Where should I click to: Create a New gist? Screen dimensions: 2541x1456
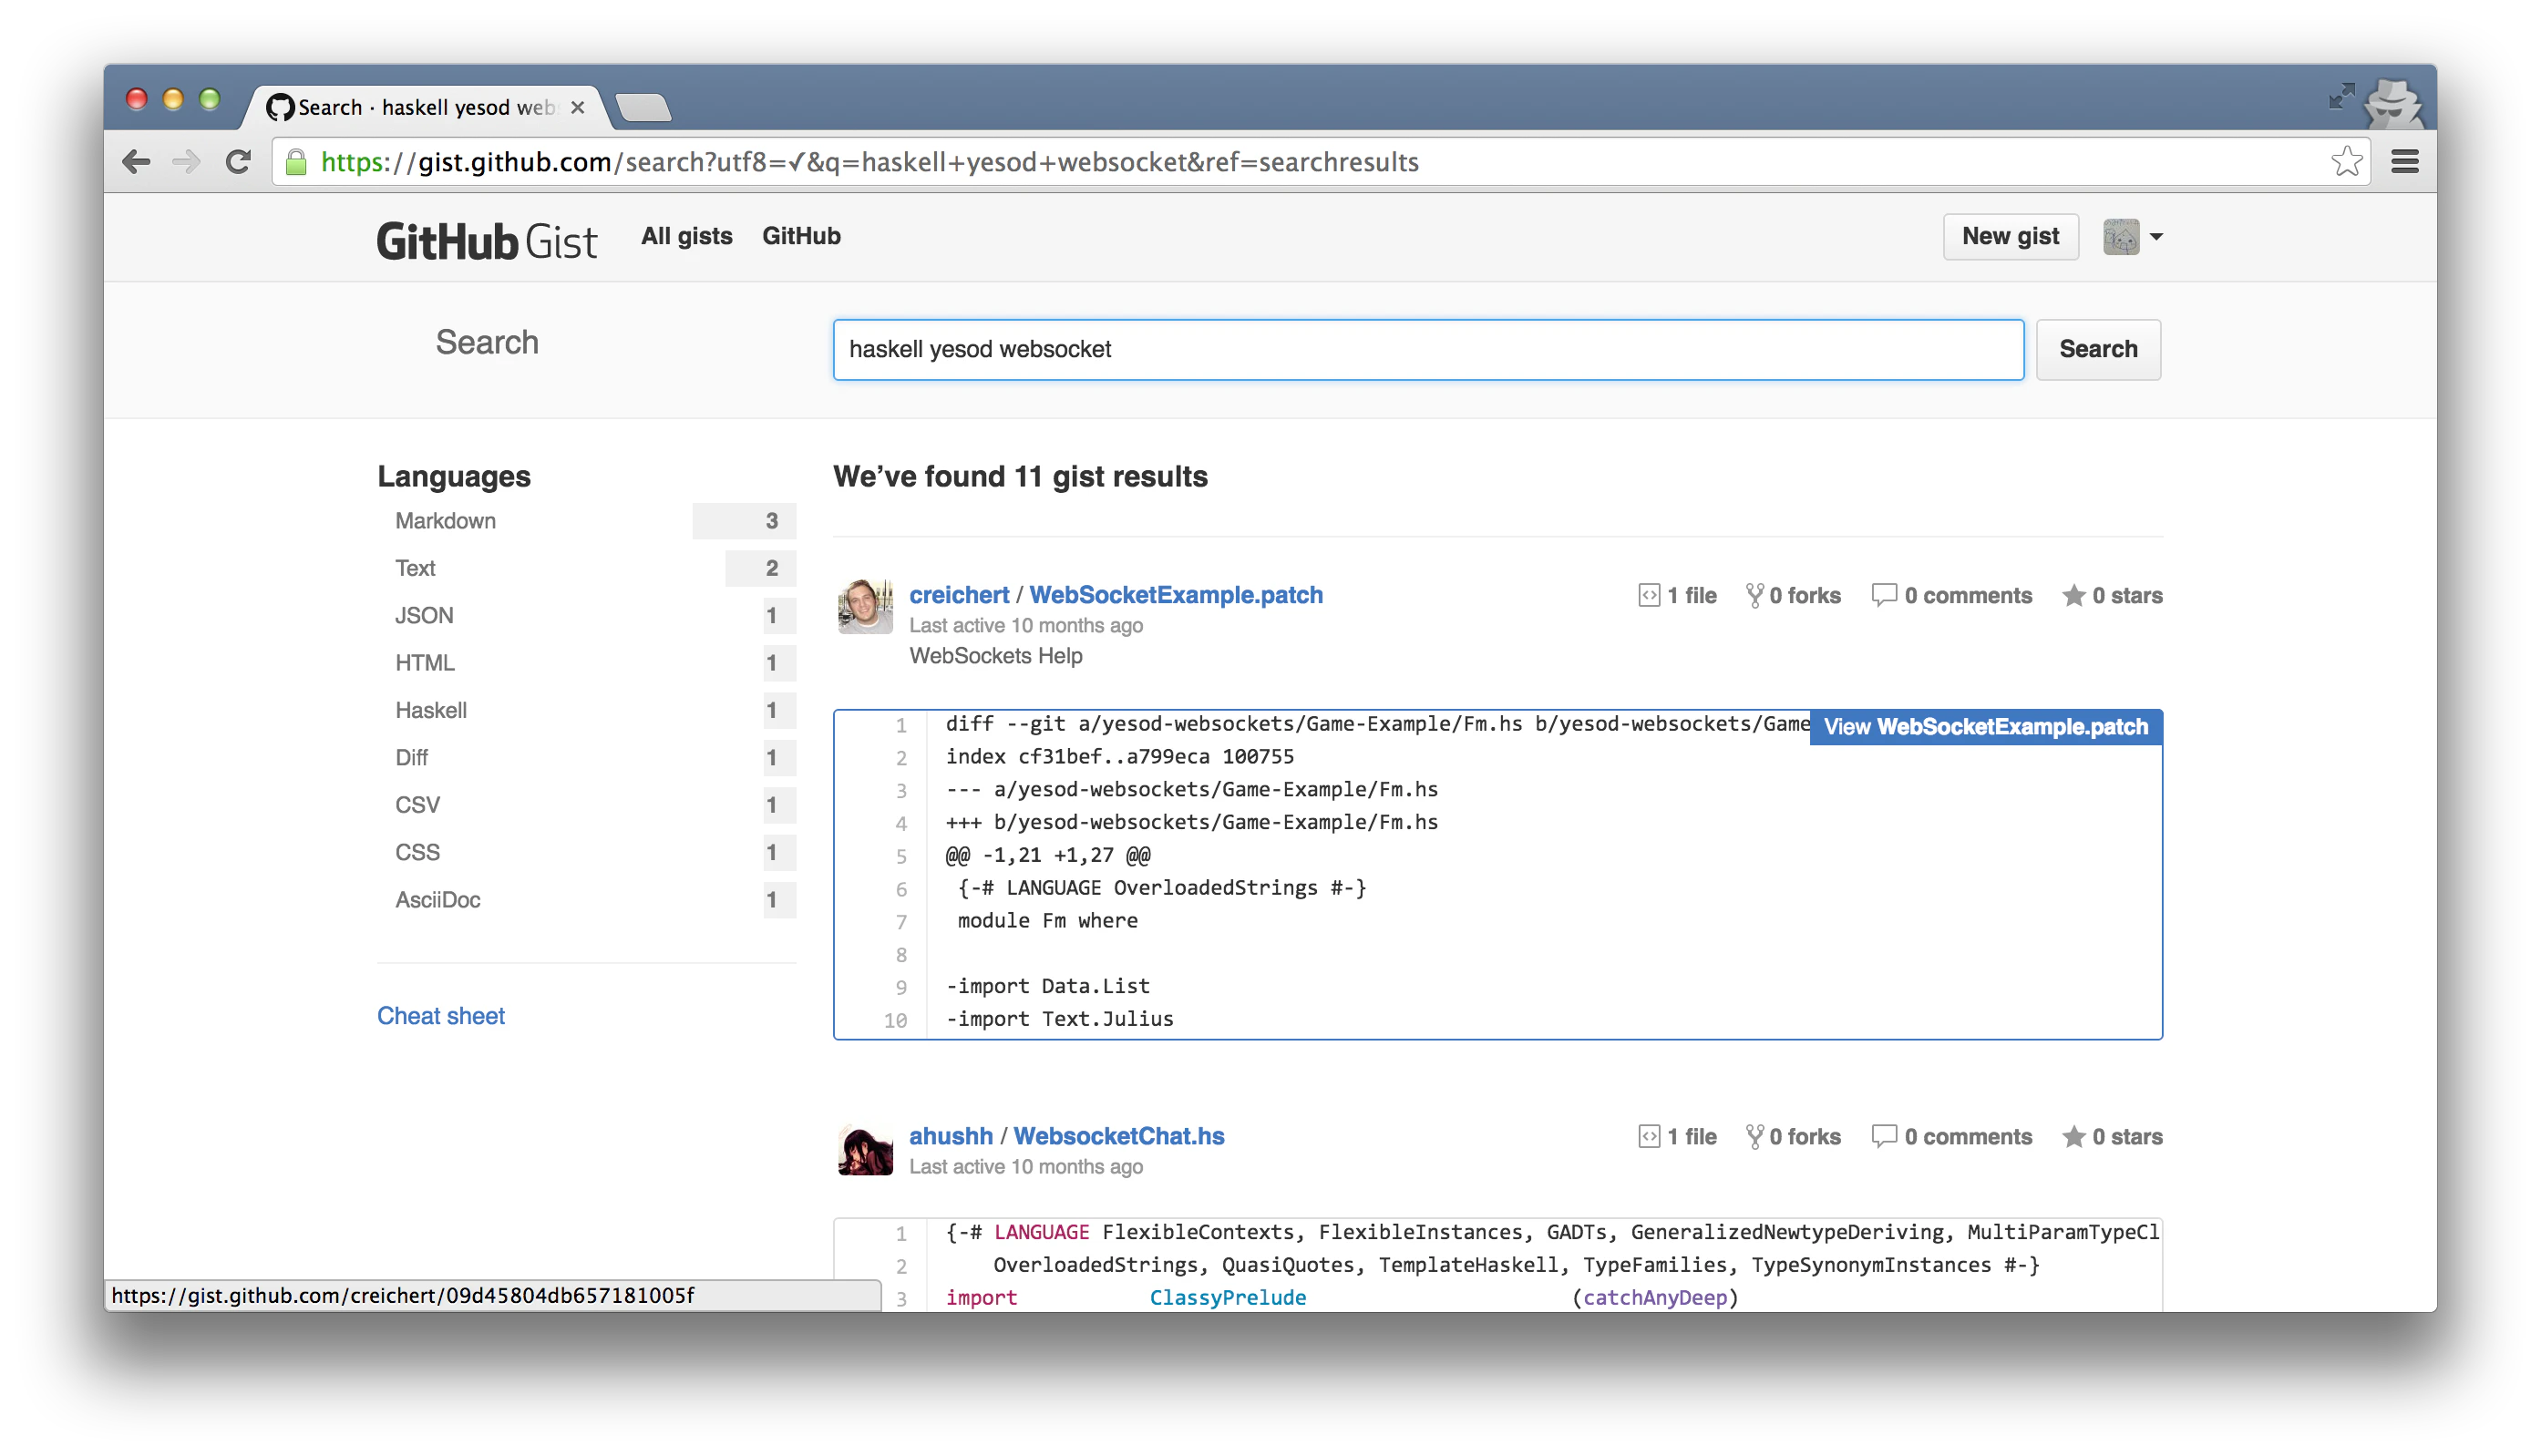pyautogui.click(x=2009, y=237)
